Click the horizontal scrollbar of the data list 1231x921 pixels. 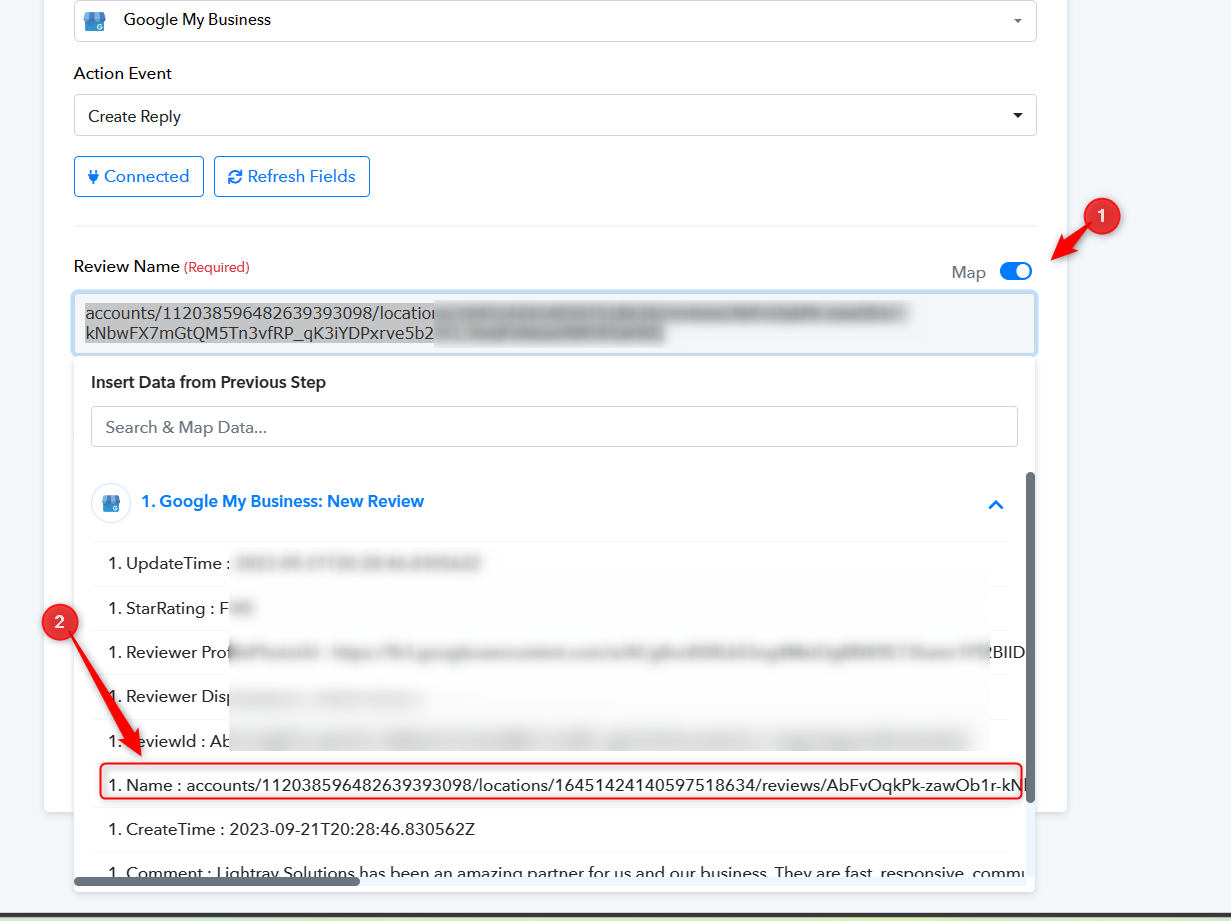coord(217,881)
